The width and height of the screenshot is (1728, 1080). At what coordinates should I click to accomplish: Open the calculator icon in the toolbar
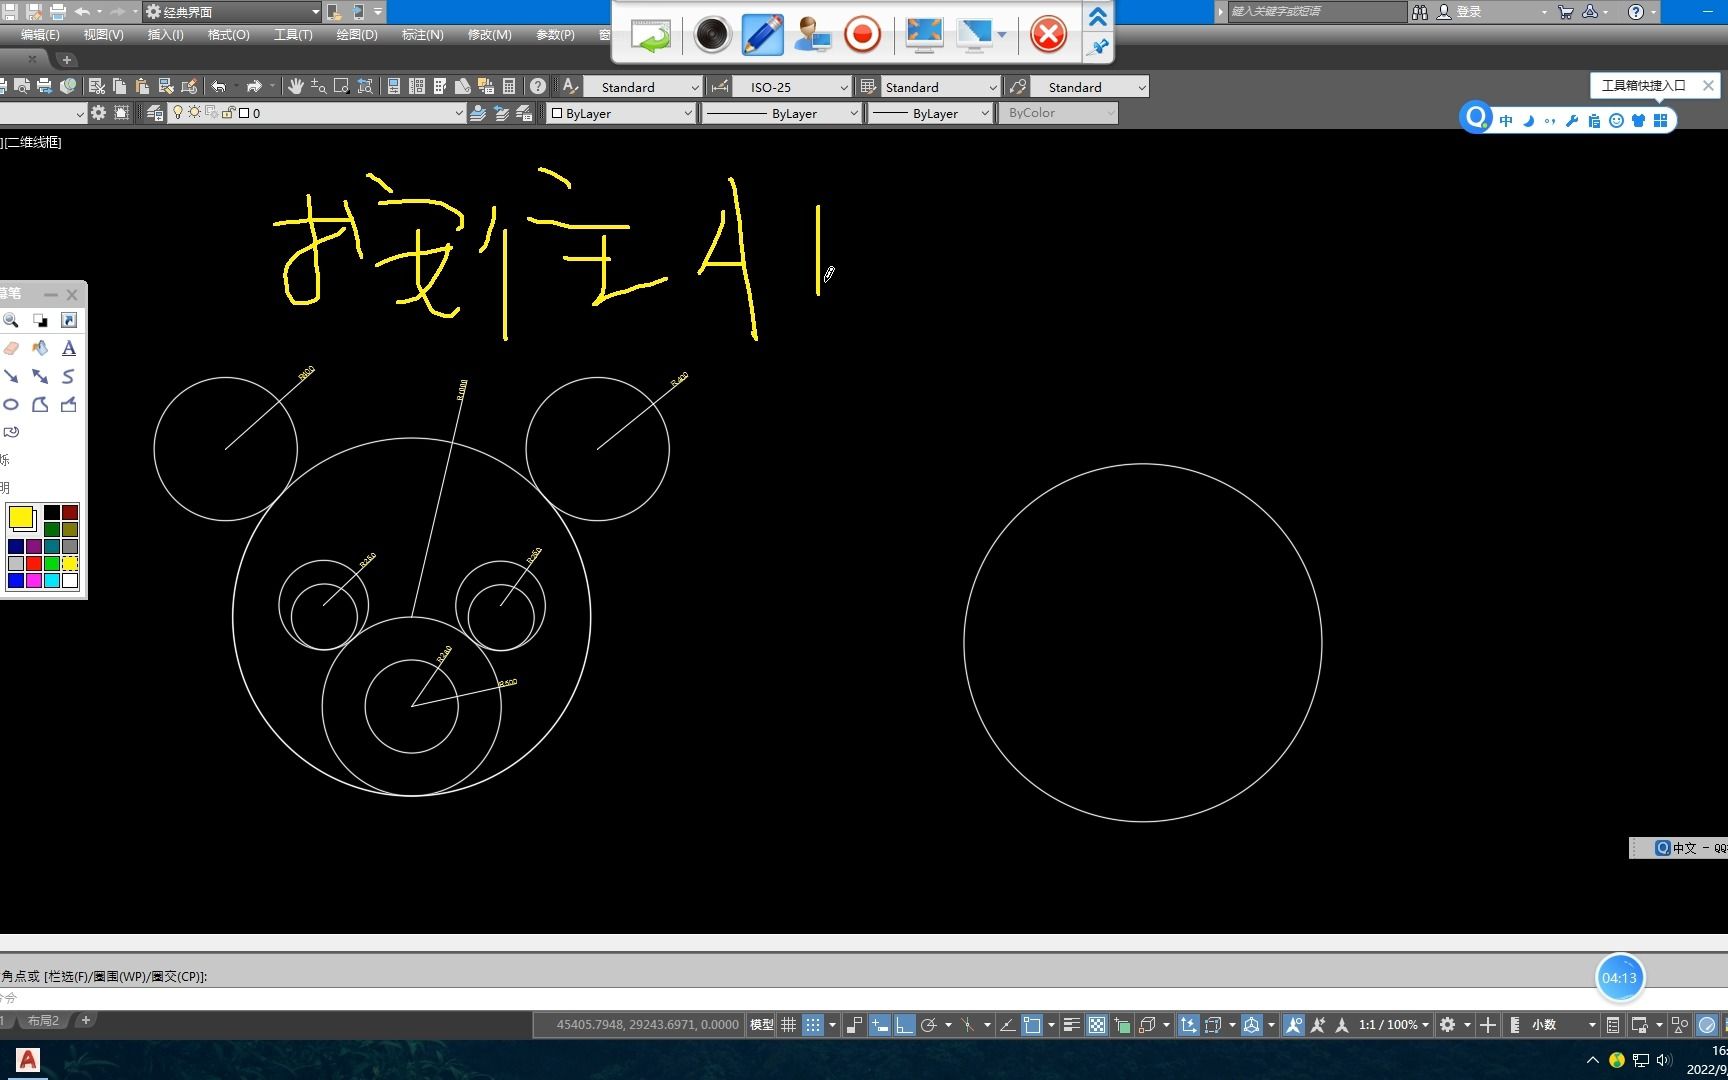coord(509,86)
